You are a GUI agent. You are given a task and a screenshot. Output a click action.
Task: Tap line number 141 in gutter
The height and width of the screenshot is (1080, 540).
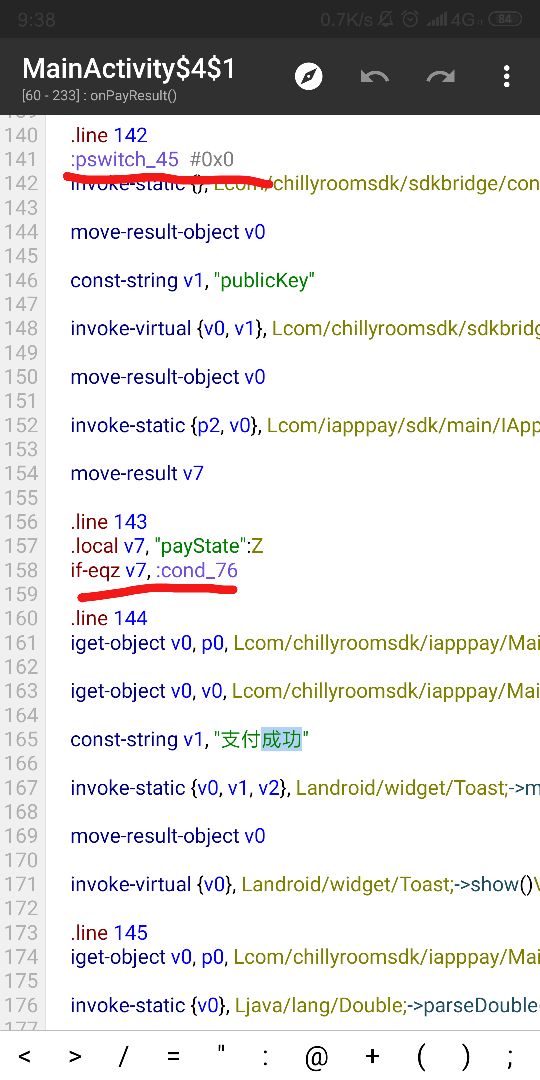21,160
